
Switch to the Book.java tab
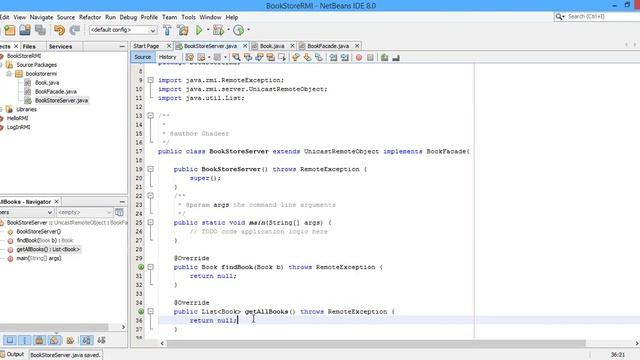(272, 46)
